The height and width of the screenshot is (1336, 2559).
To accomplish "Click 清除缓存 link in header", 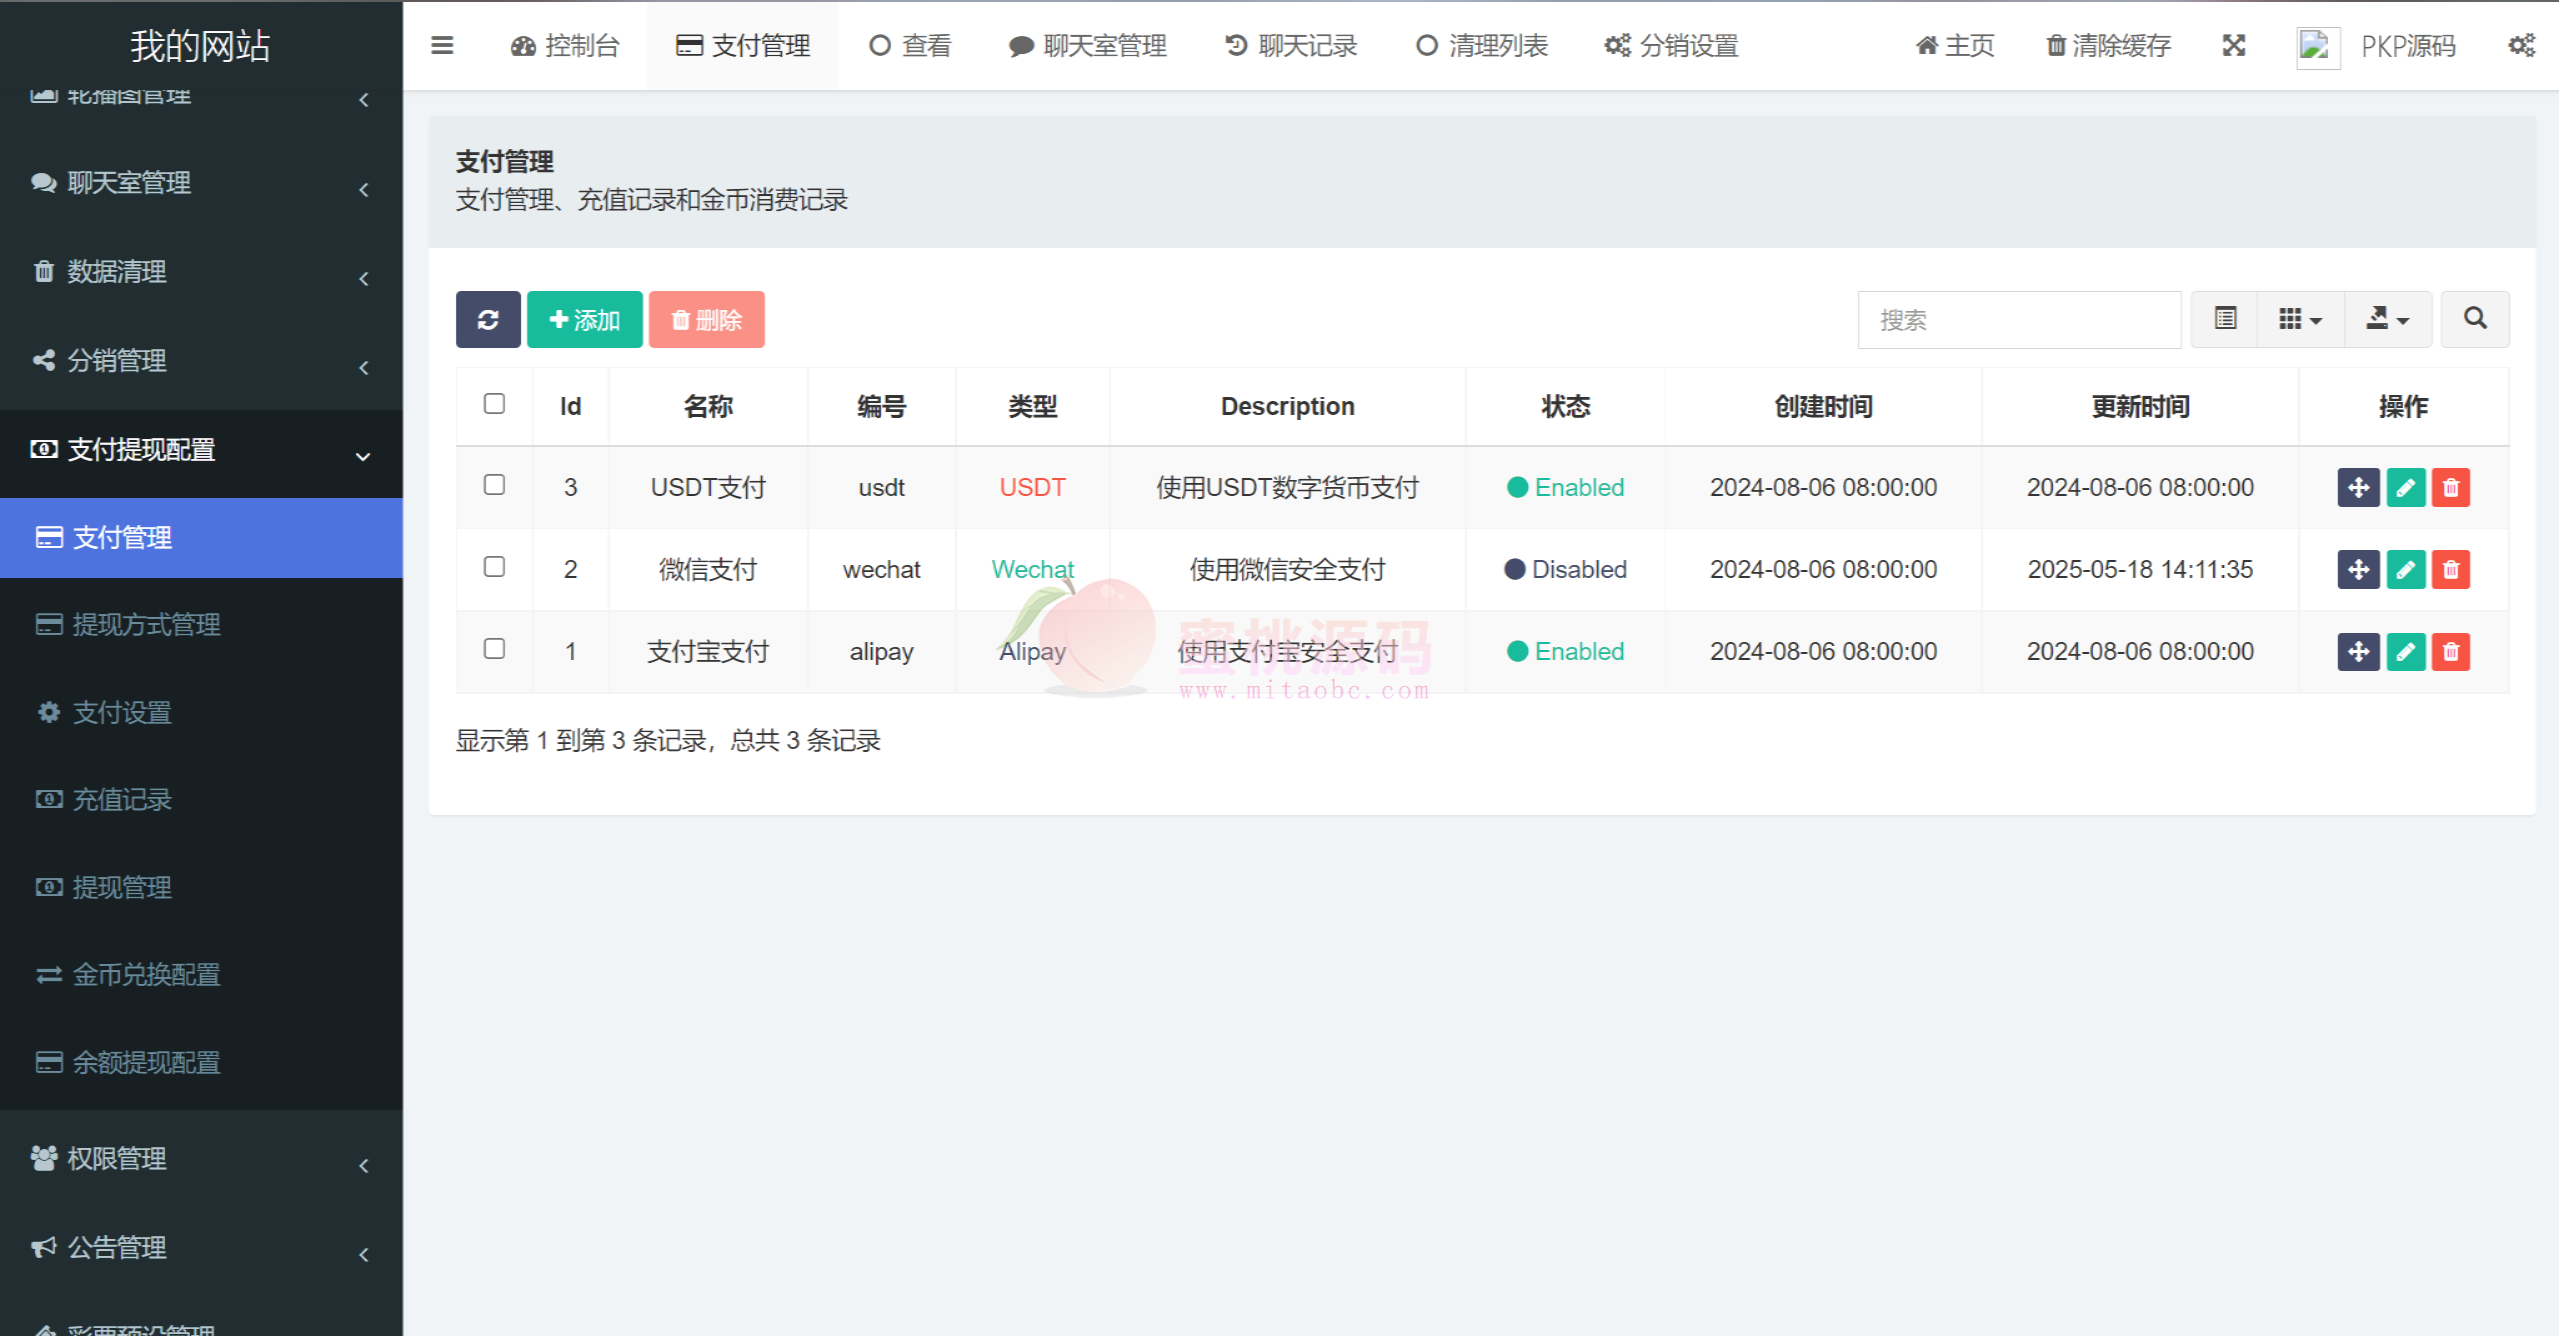I will [x=2108, y=46].
